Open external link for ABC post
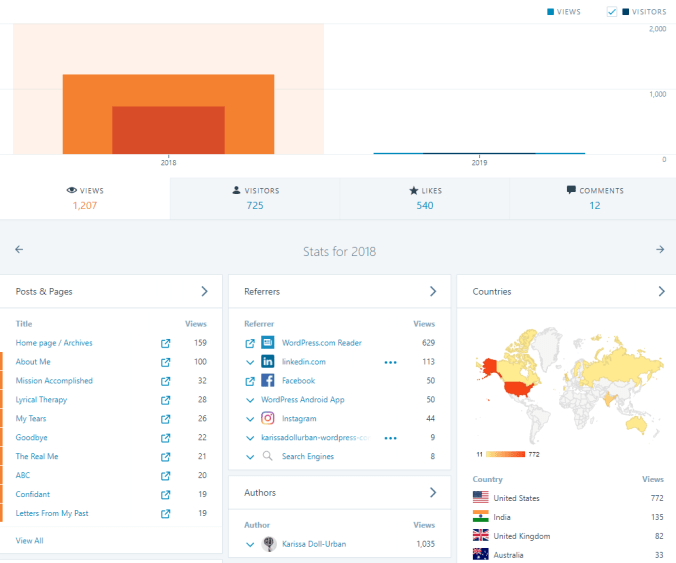 [166, 475]
